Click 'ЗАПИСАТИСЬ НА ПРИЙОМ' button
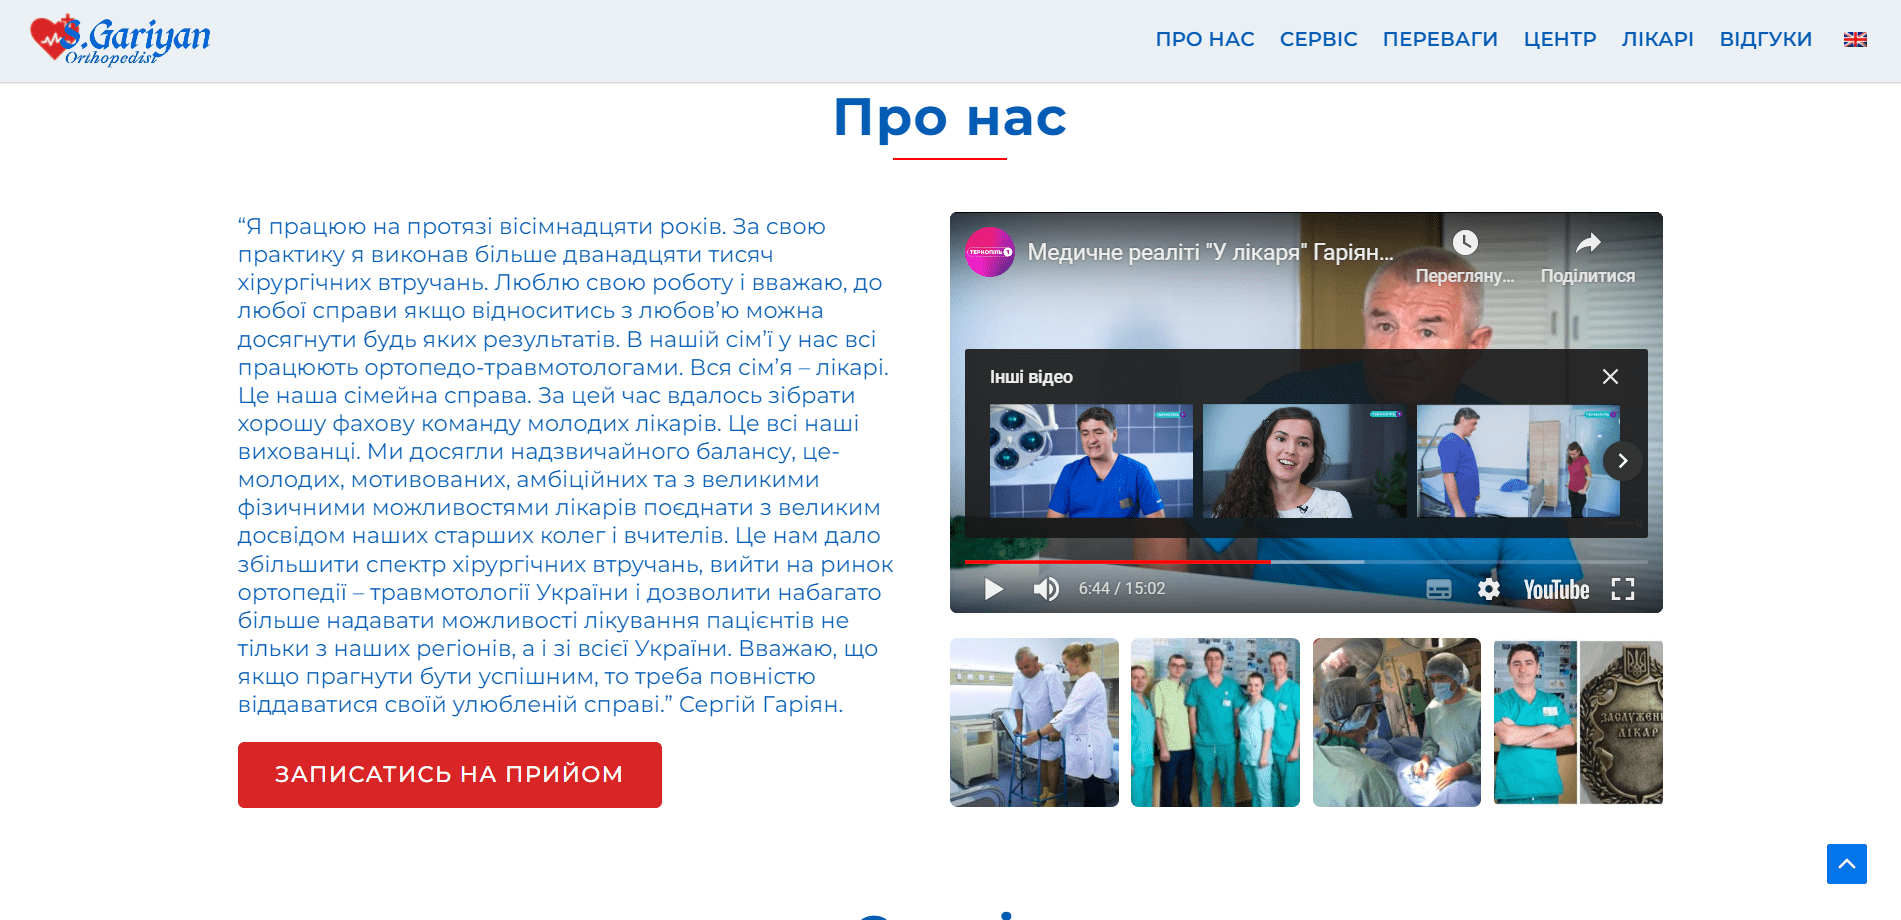 (x=449, y=775)
